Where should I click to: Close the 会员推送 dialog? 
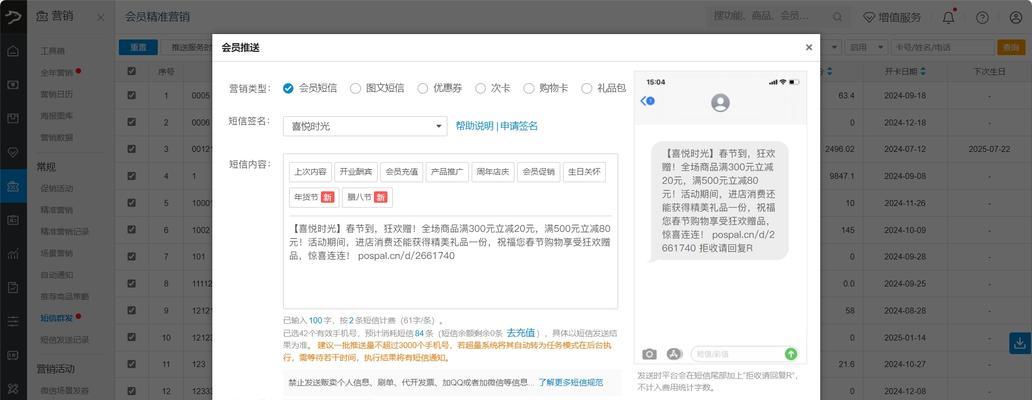(809, 47)
